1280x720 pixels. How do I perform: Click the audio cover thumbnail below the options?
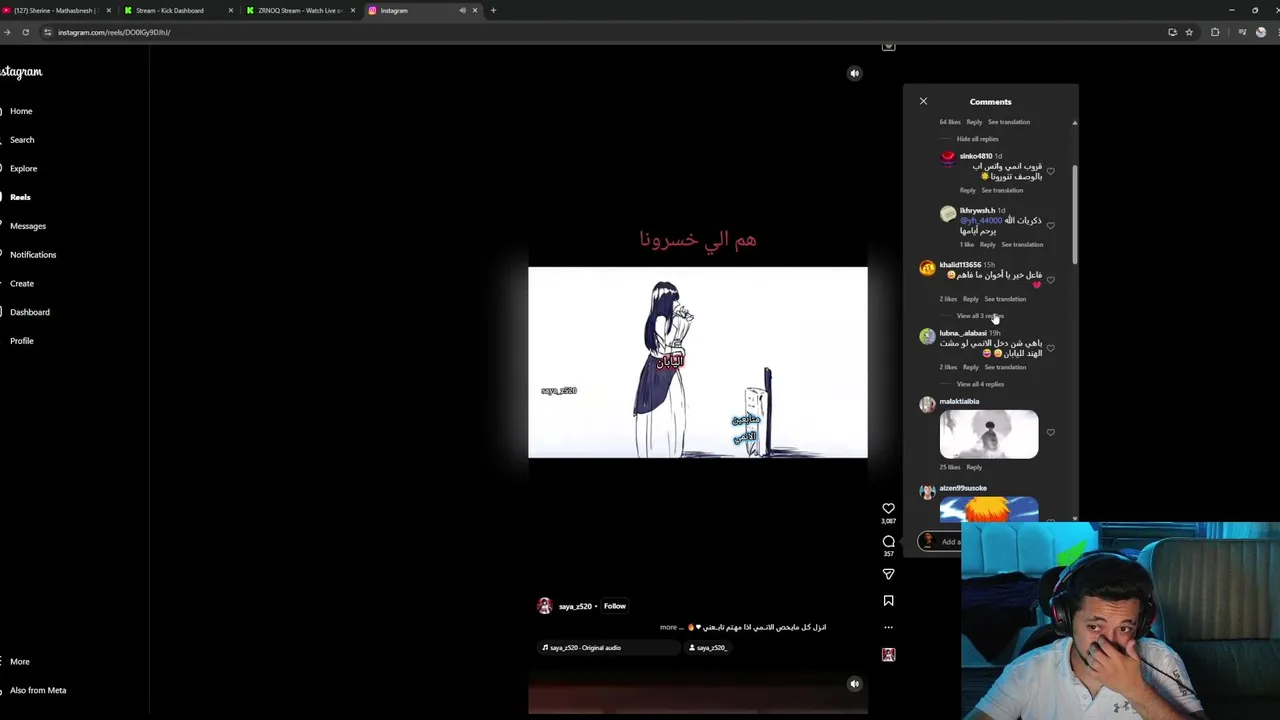888,654
